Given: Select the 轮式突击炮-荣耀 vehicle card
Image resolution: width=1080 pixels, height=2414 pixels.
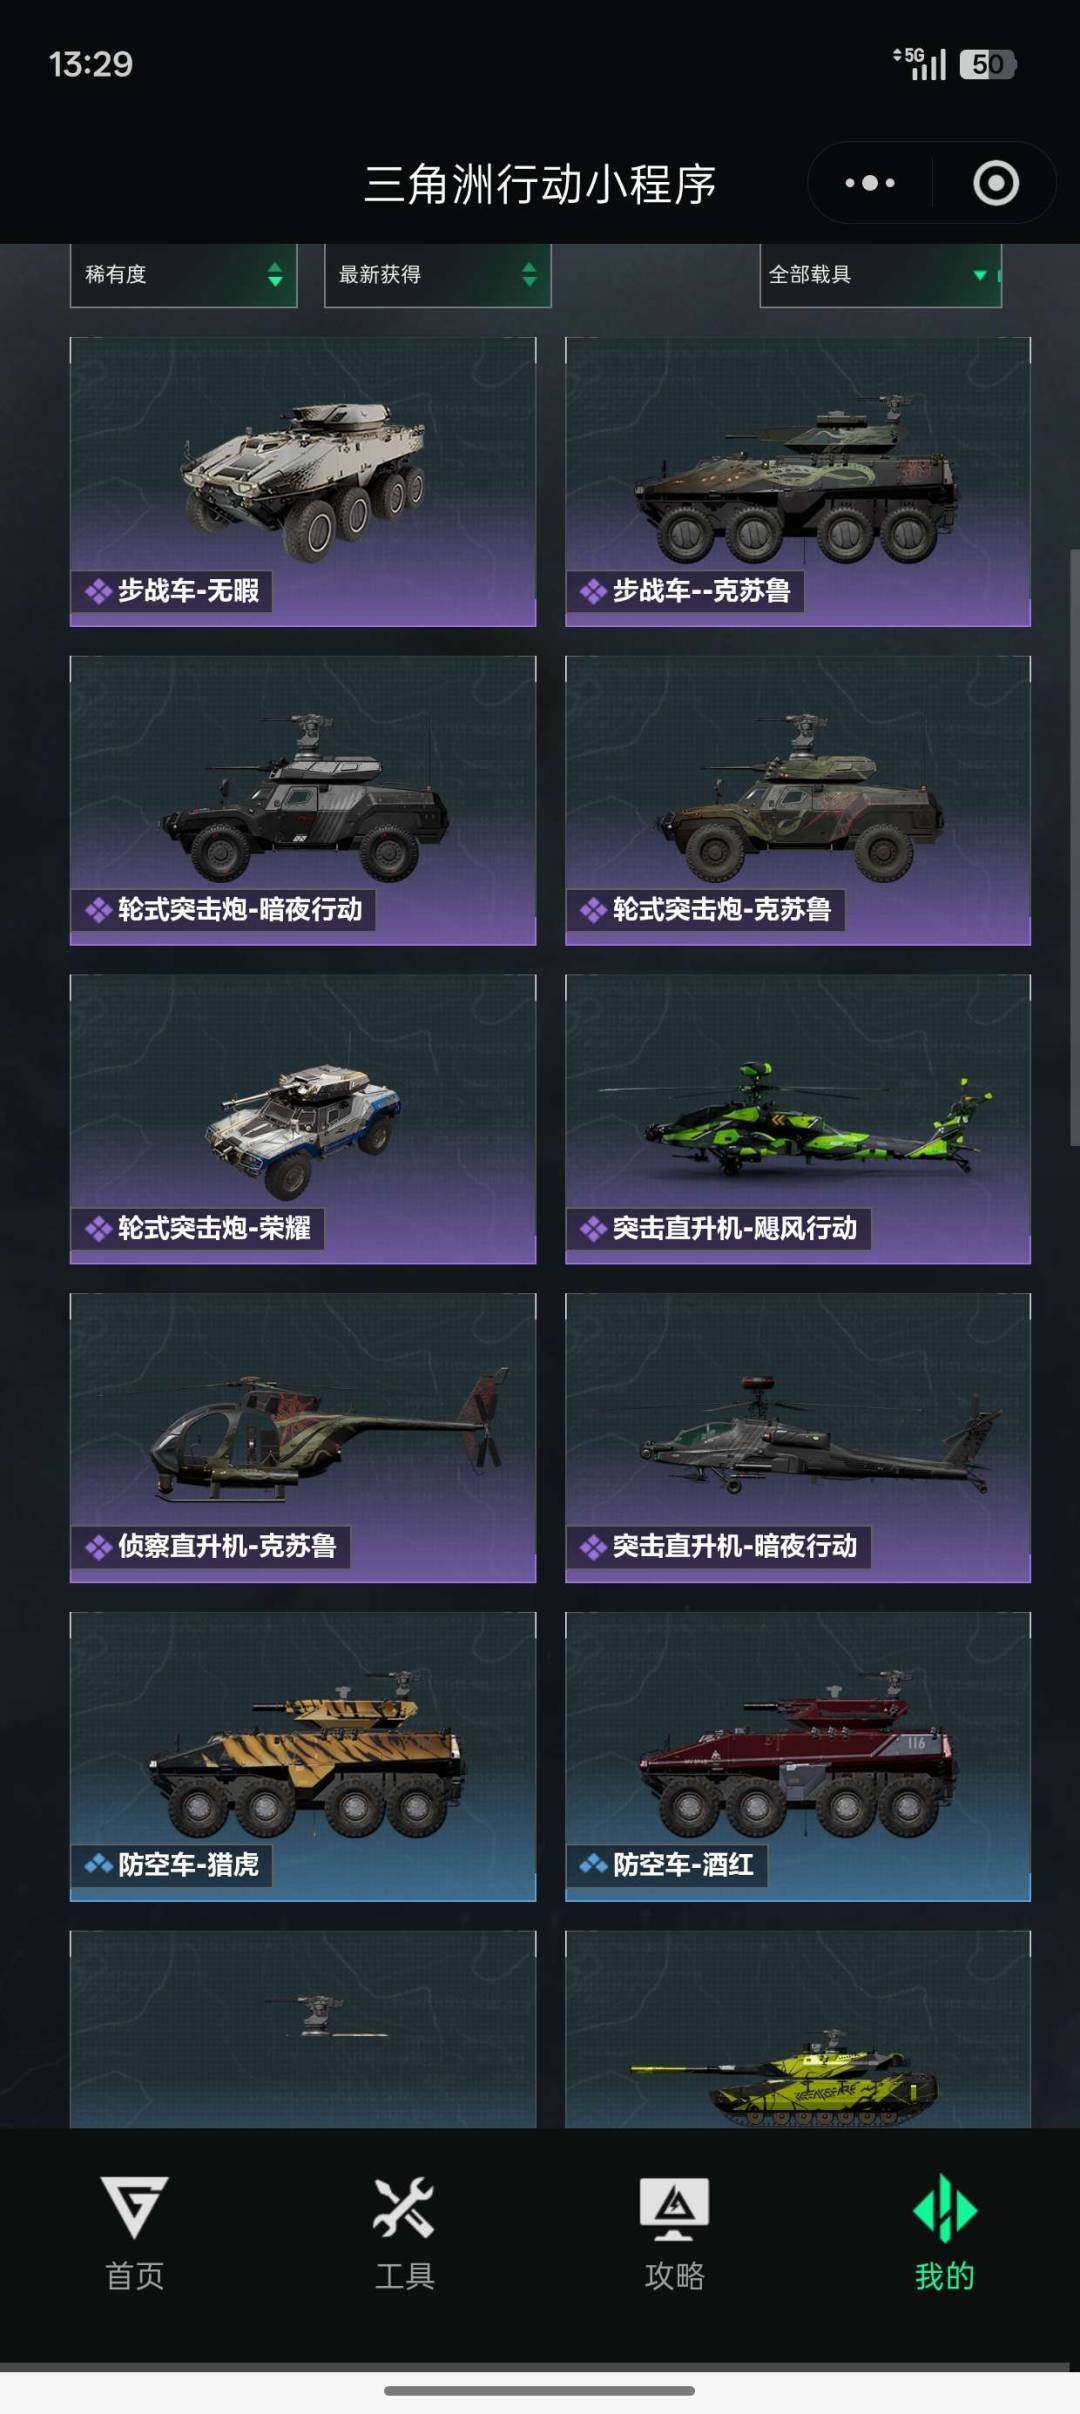Looking at the screenshot, I should pos(303,1119).
